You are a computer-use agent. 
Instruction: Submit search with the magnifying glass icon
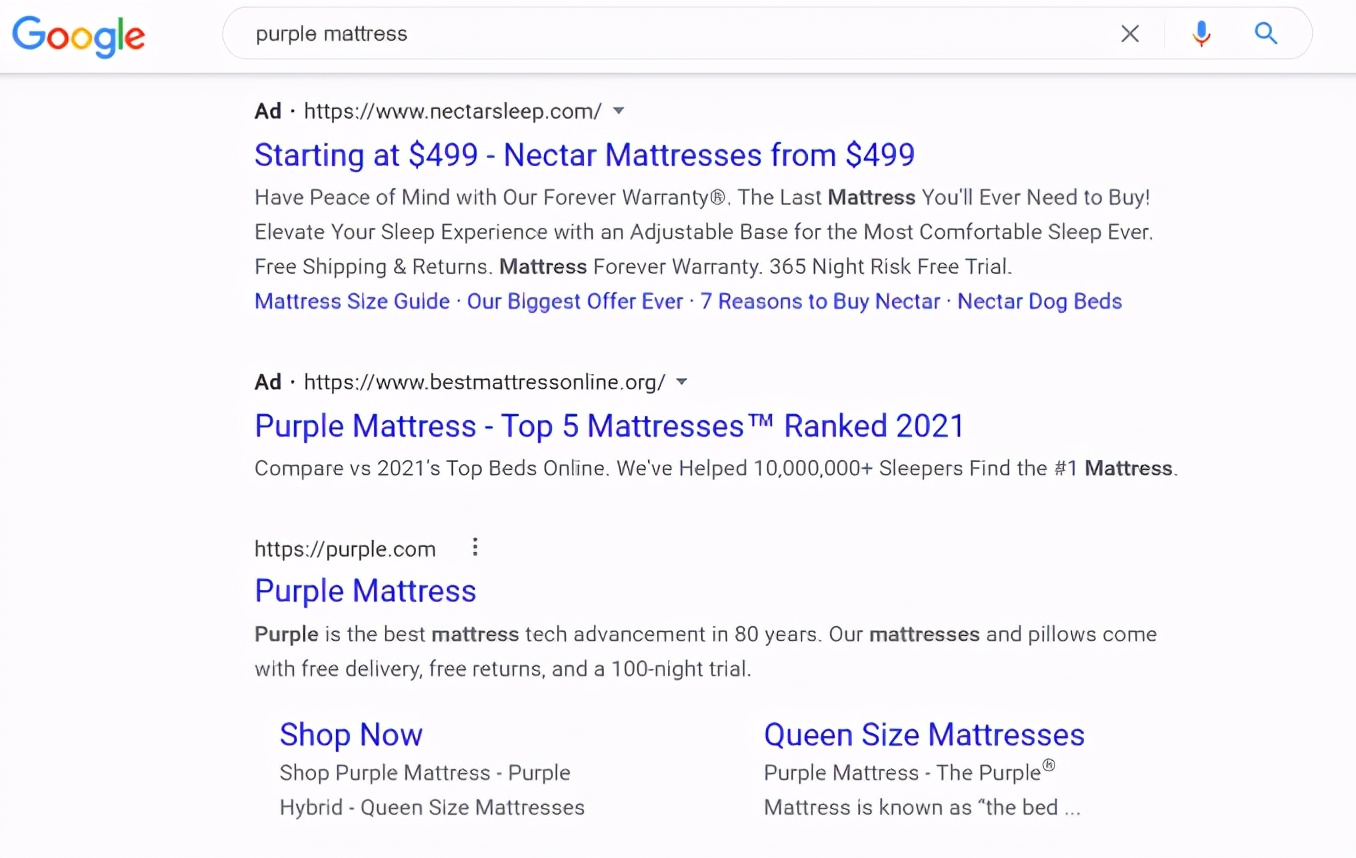(1266, 34)
